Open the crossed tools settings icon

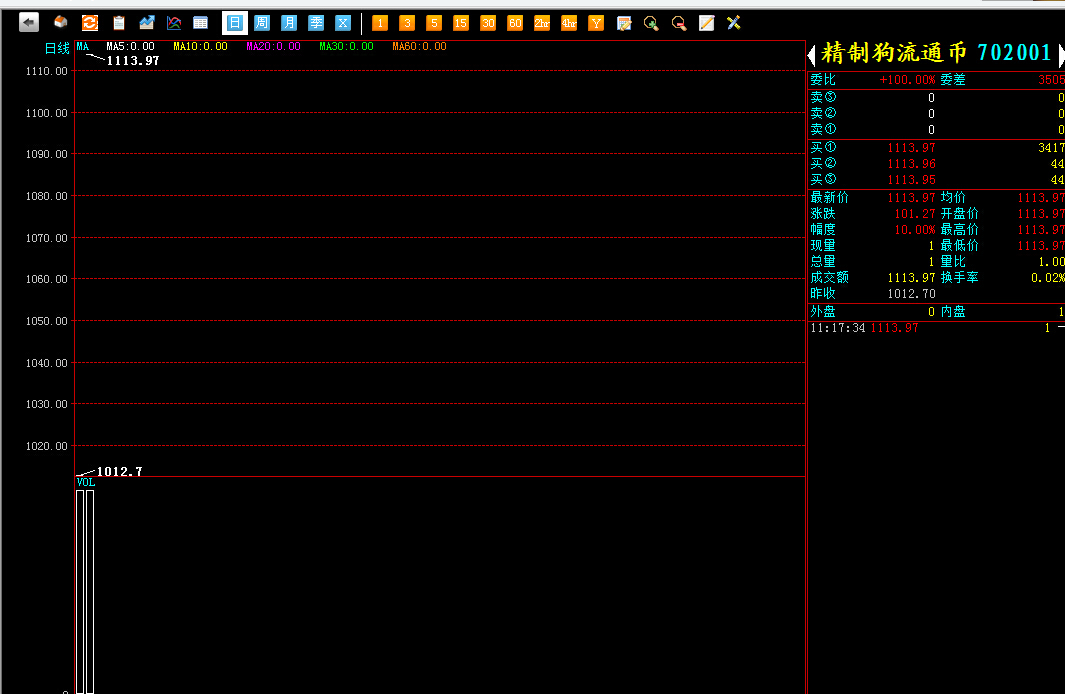pyautogui.click(x=734, y=22)
